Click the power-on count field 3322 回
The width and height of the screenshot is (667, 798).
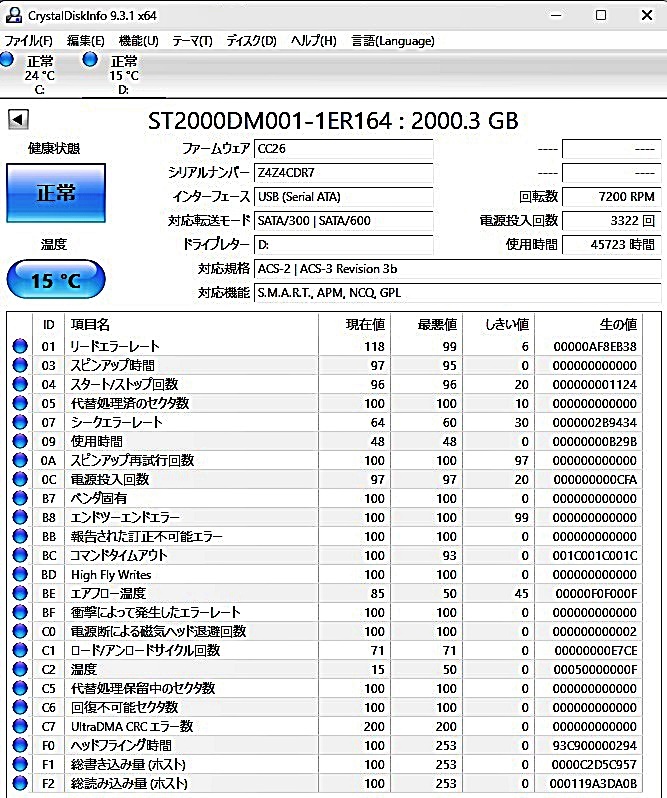pyautogui.click(x=612, y=220)
